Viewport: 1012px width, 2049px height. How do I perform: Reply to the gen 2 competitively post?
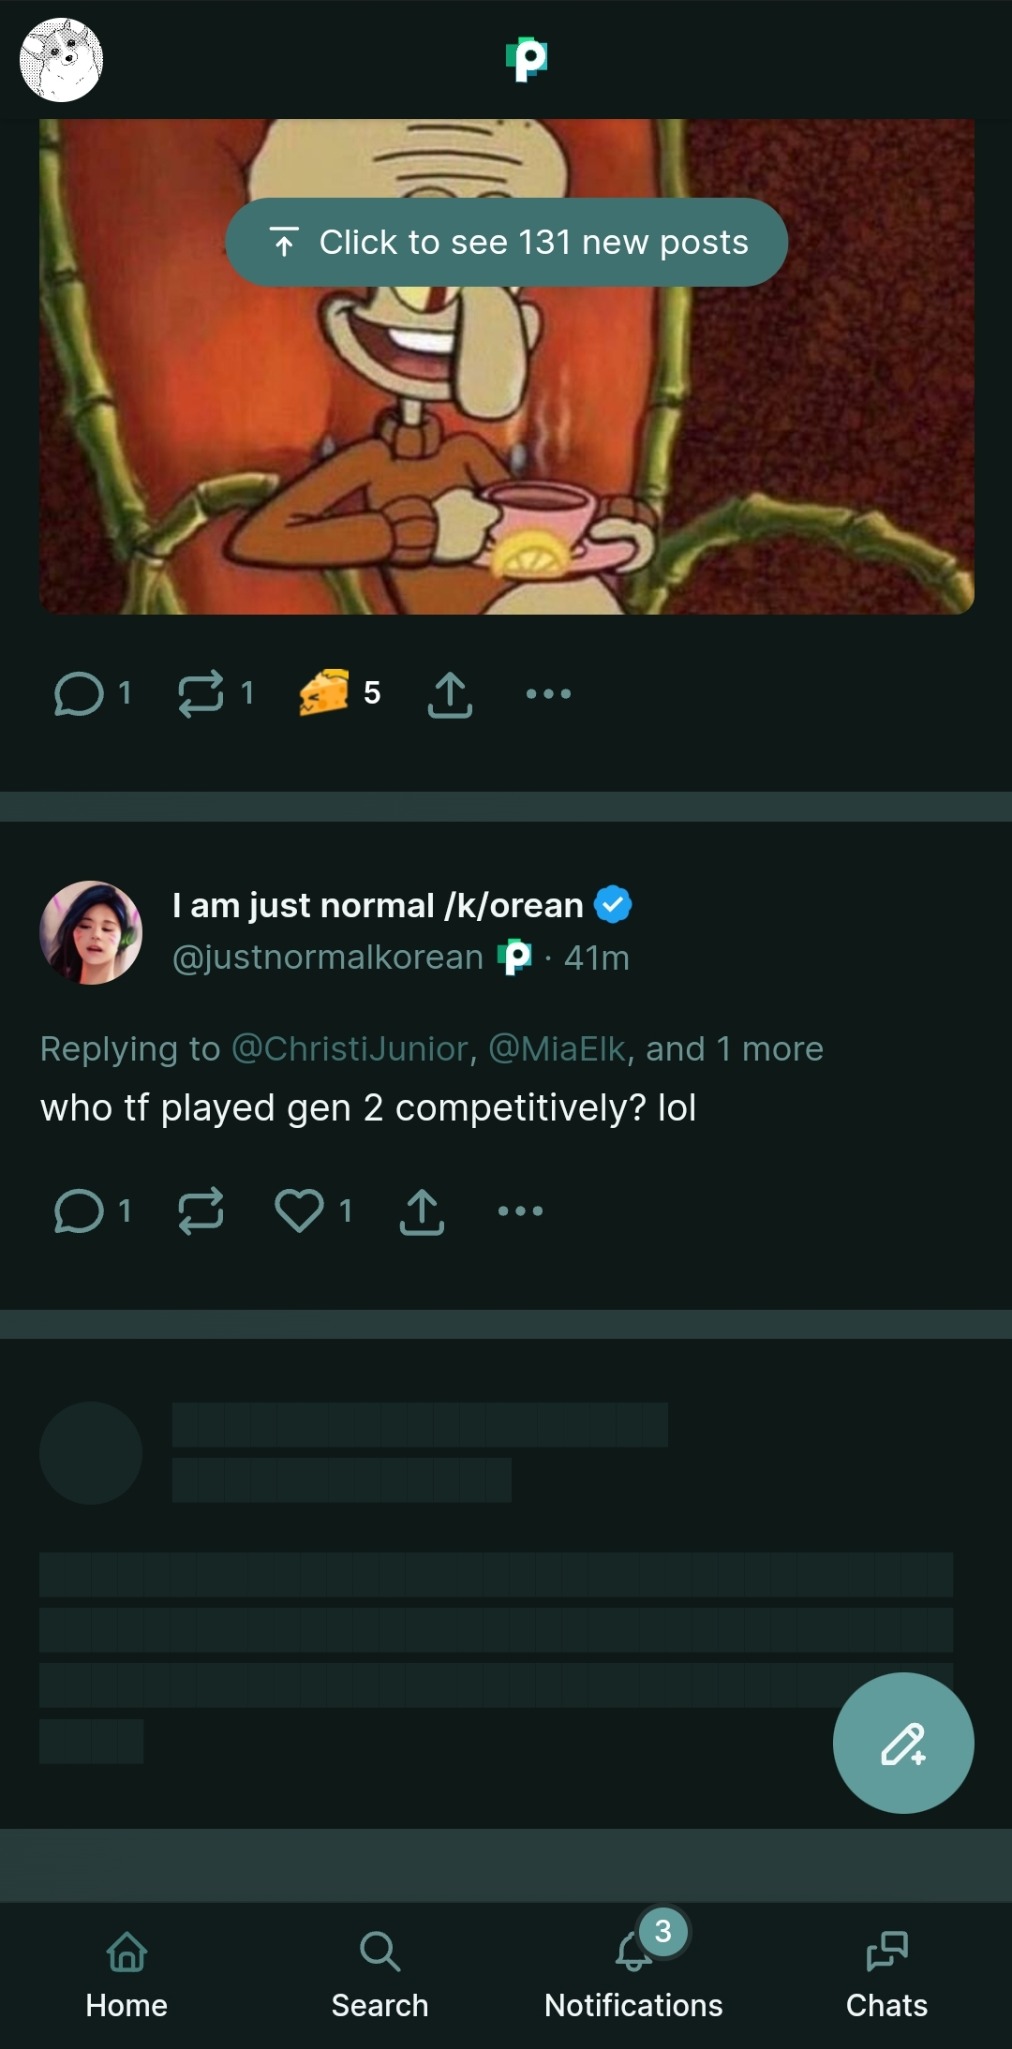tap(80, 1211)
